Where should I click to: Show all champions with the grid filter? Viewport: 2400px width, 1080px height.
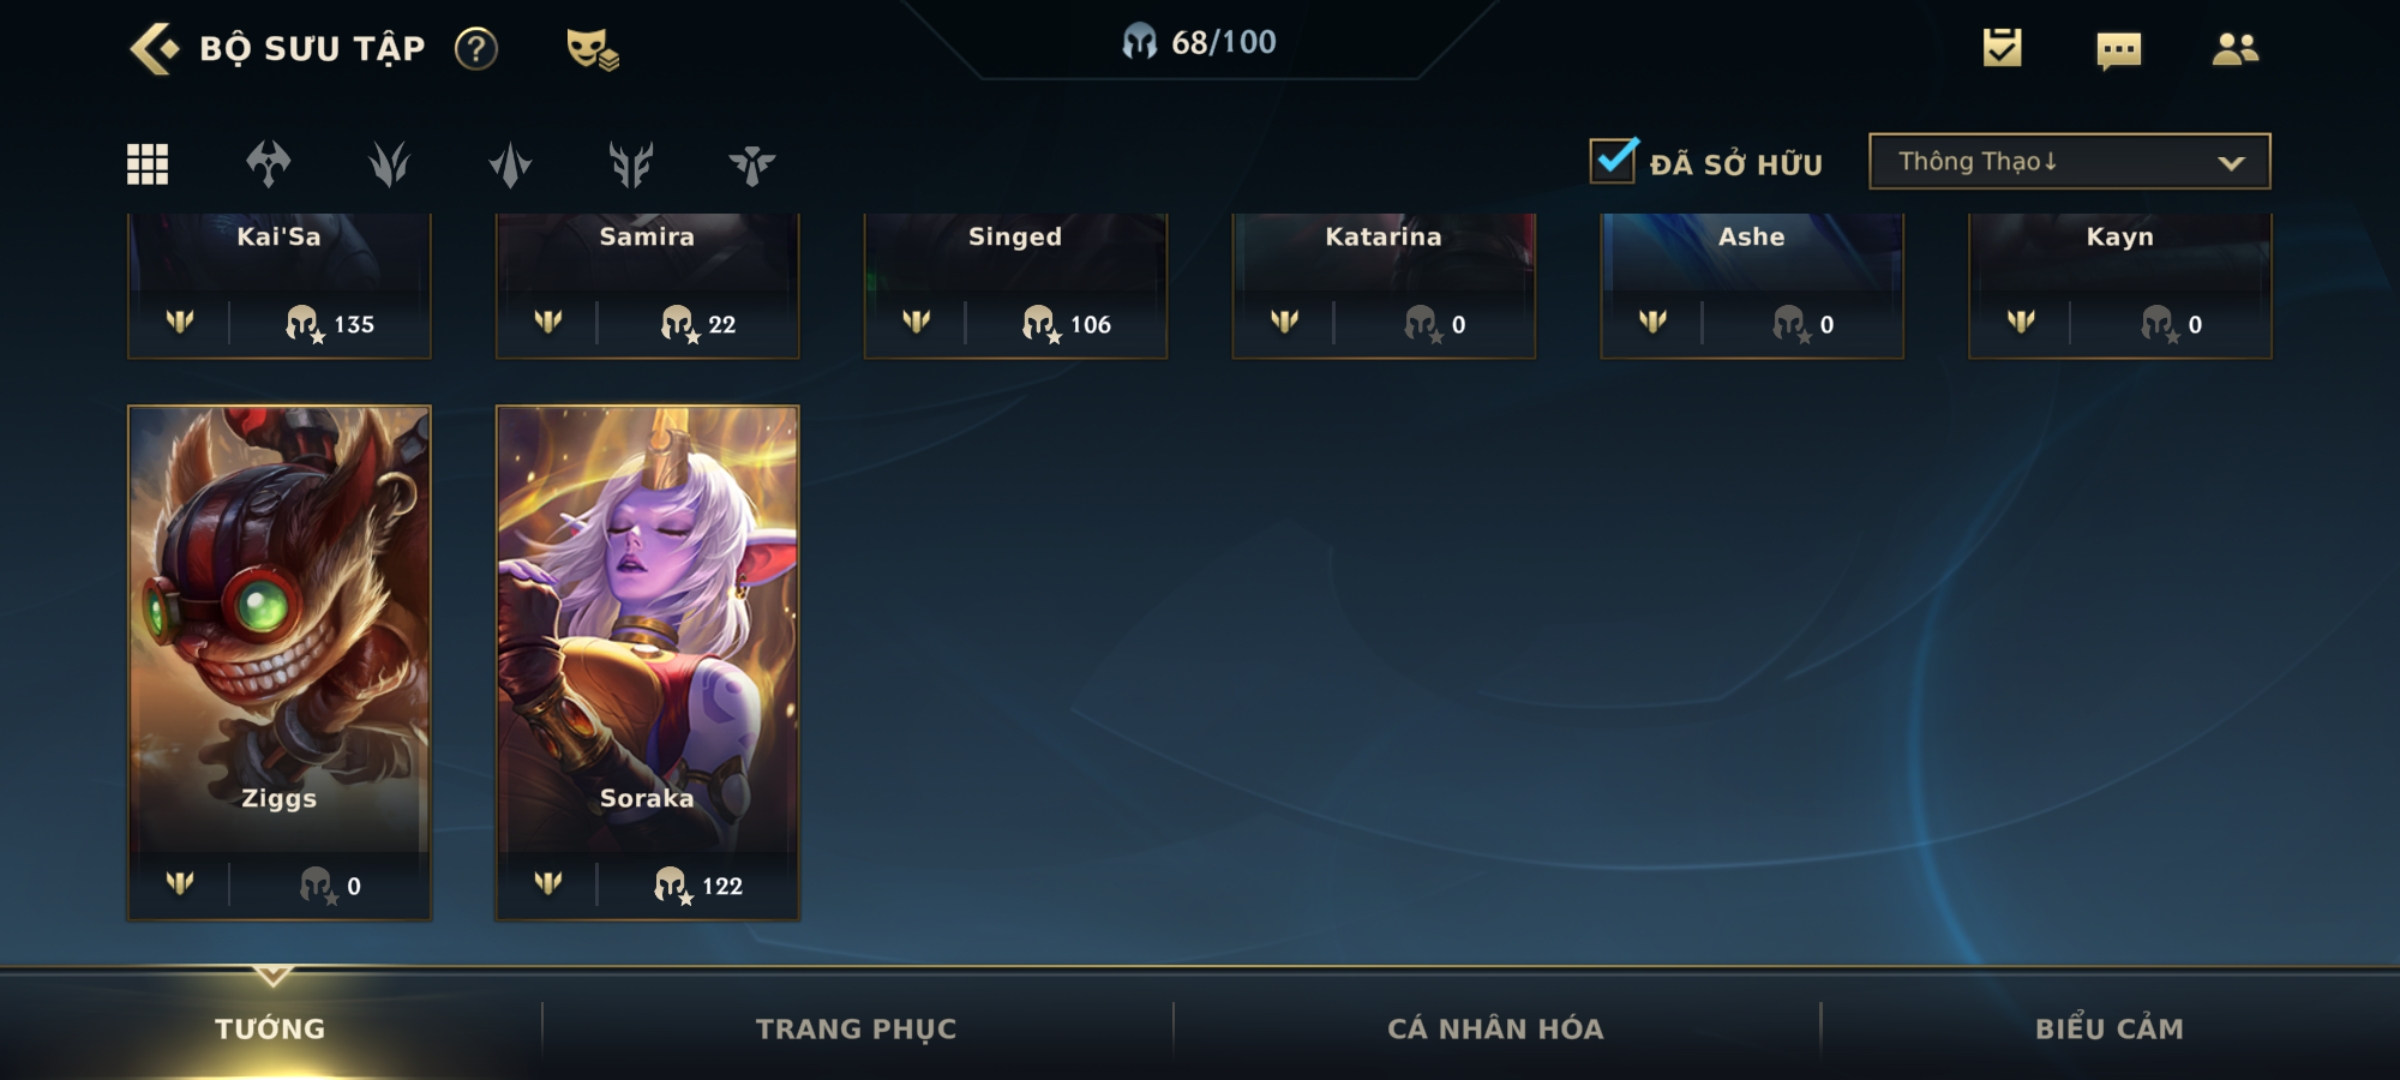148,164
